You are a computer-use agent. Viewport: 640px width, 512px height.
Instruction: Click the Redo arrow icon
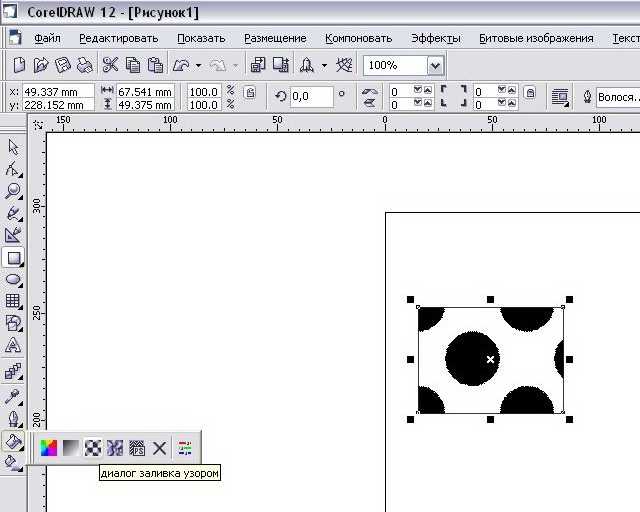[x=218, y=65]
